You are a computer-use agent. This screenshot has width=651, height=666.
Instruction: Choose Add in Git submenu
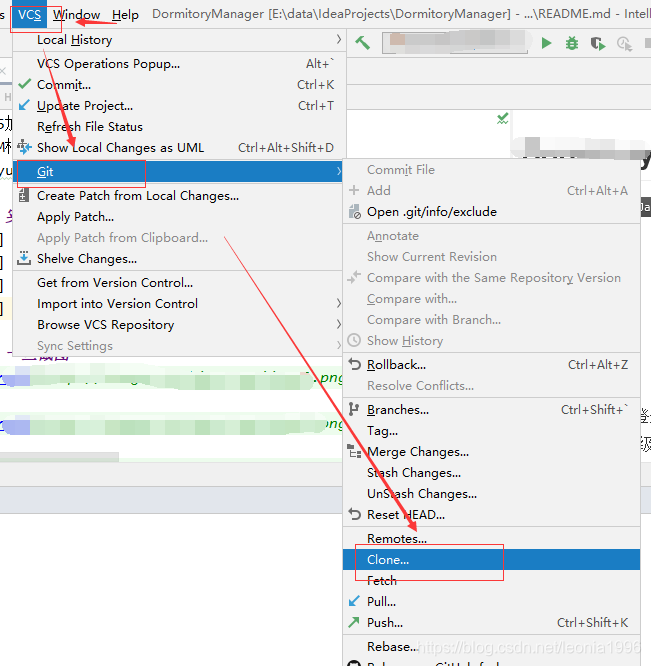coord(491,191)
